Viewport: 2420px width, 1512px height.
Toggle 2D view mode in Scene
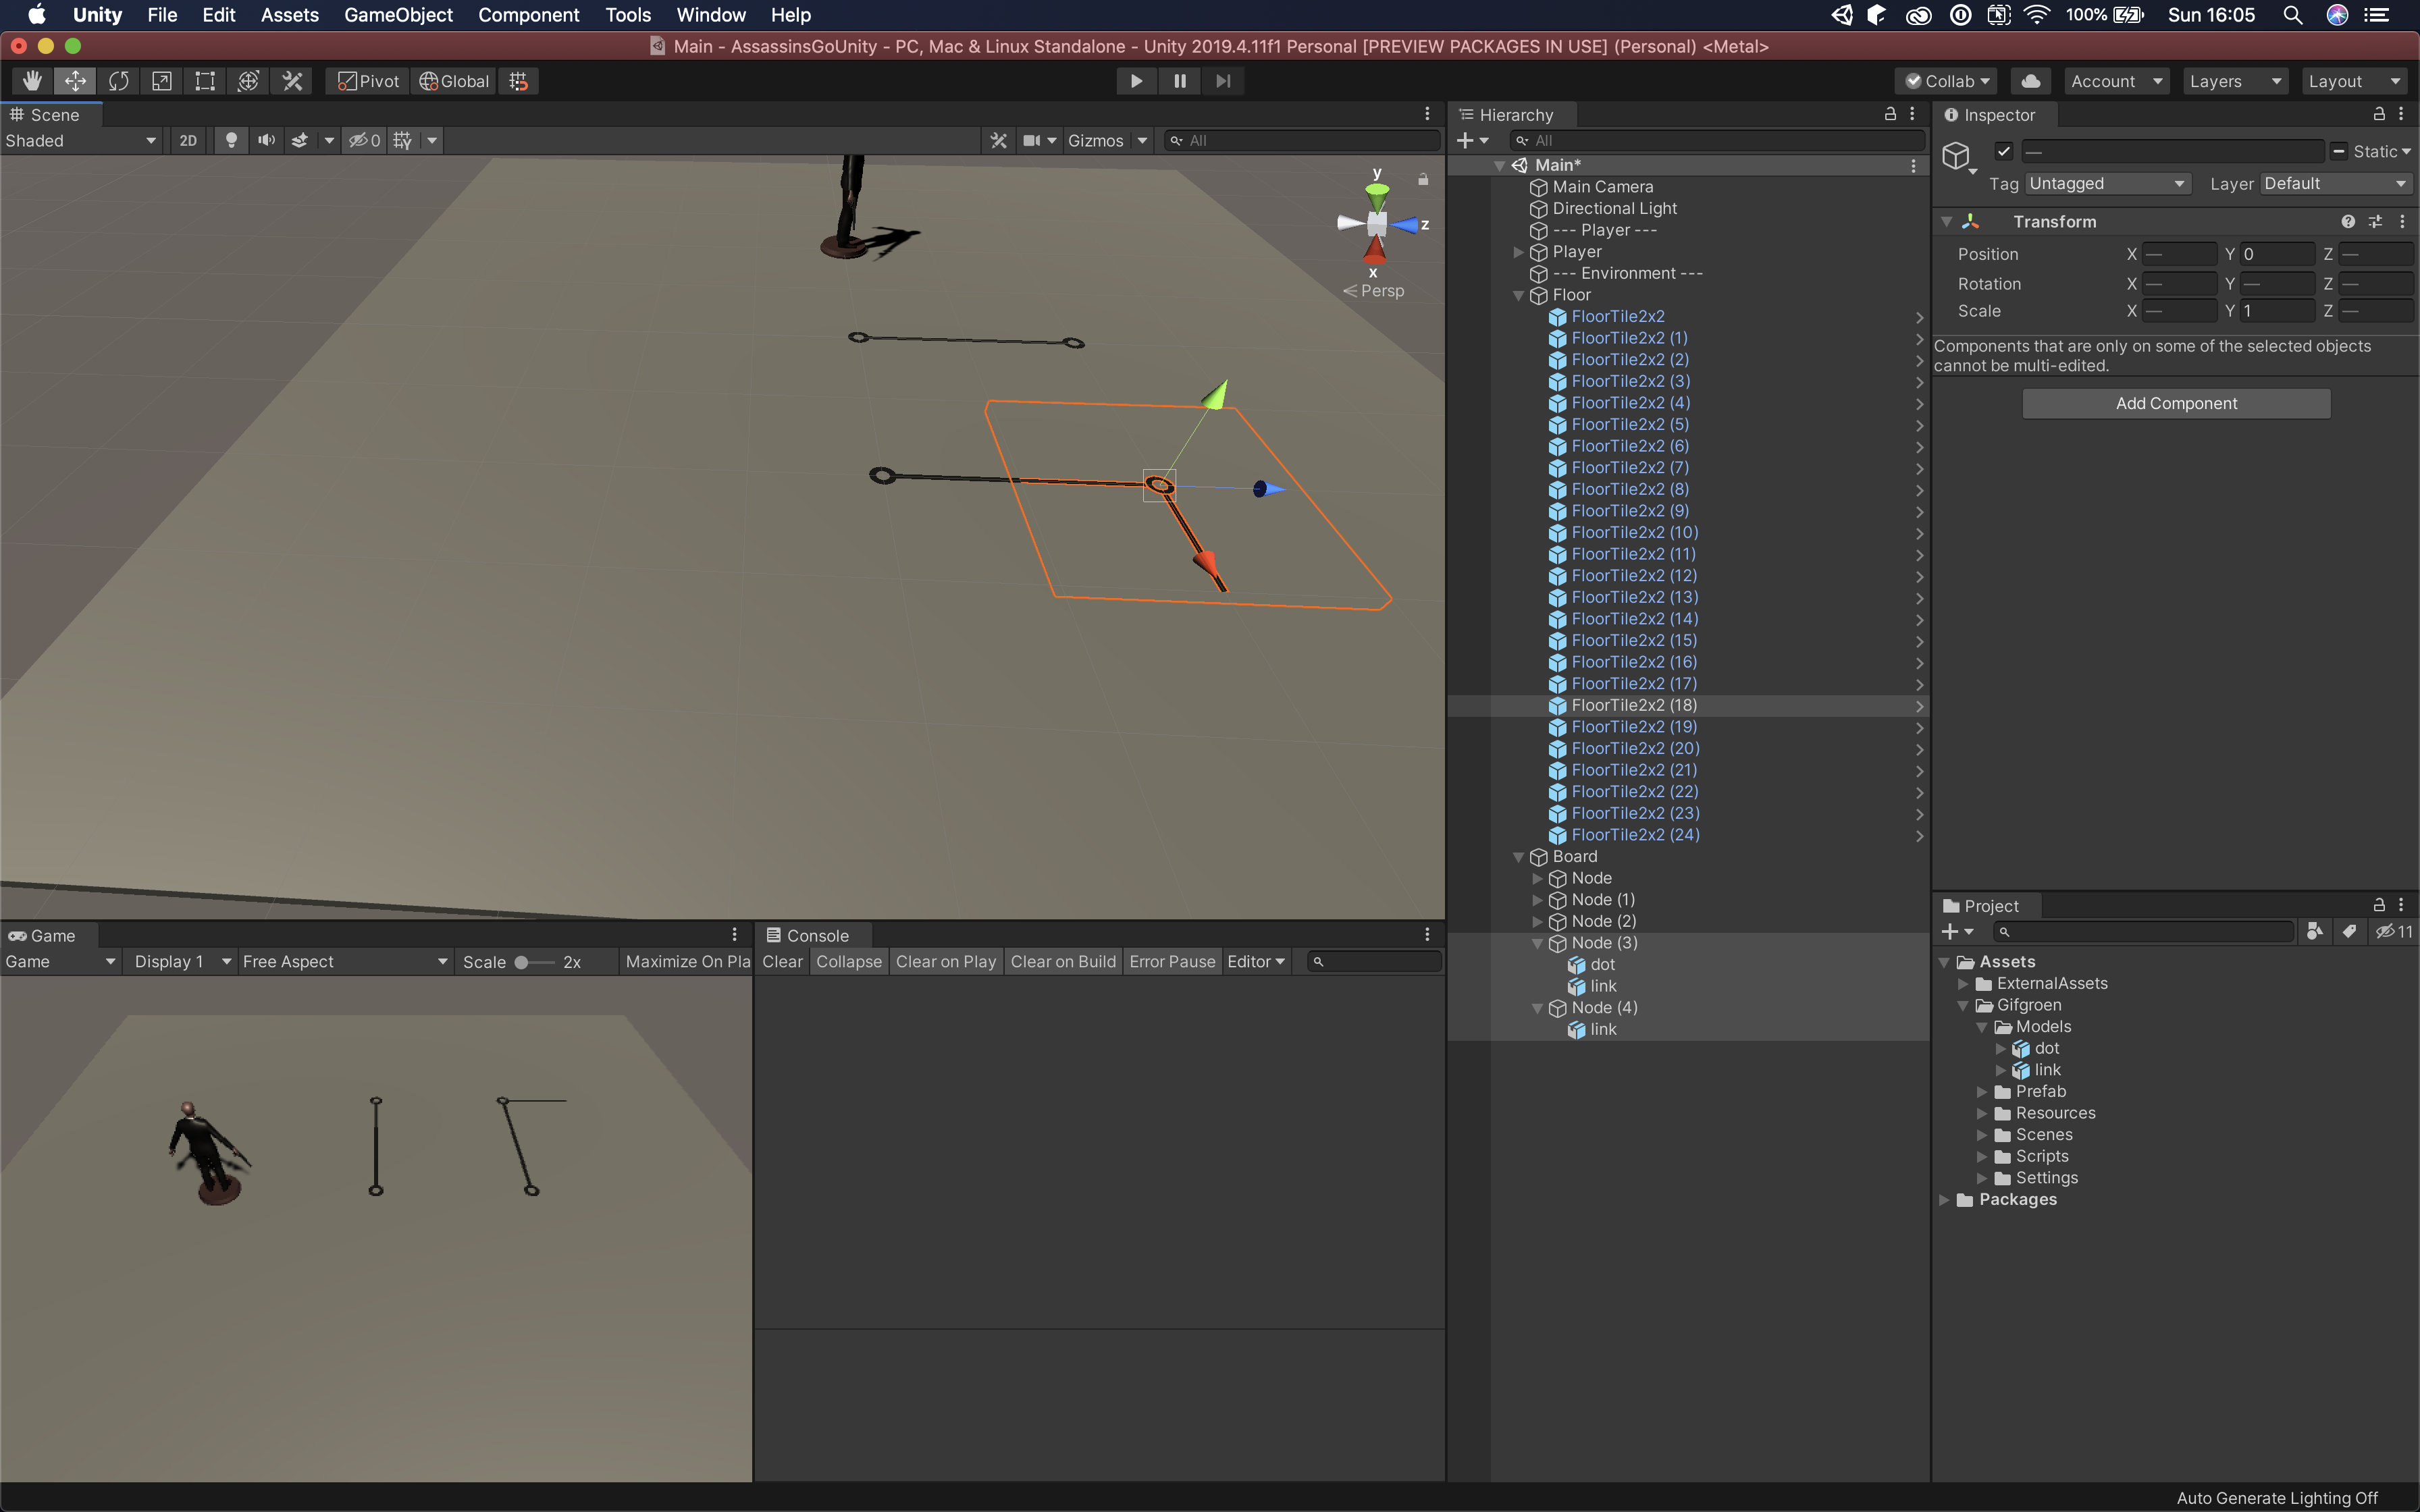point(188,140)
